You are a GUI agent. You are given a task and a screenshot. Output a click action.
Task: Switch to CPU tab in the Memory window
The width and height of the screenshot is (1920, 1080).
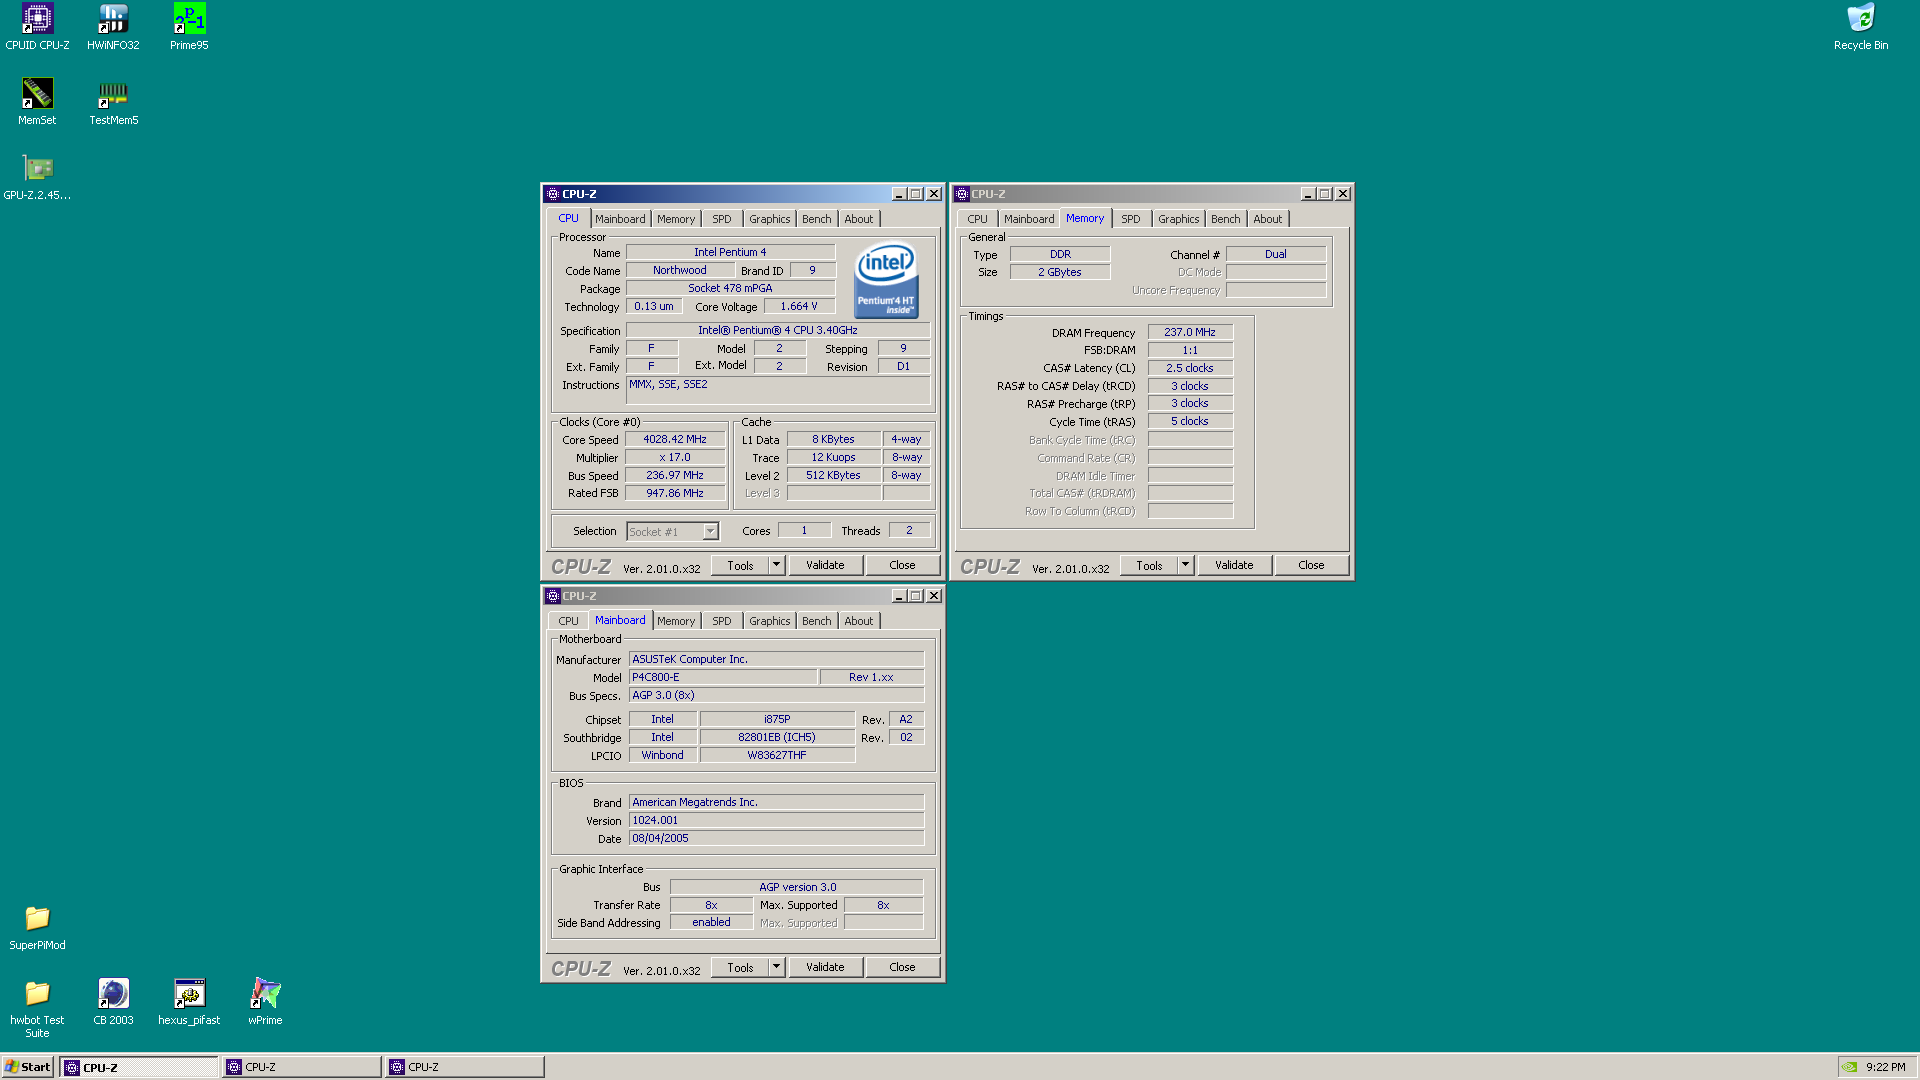click(977, 219)
